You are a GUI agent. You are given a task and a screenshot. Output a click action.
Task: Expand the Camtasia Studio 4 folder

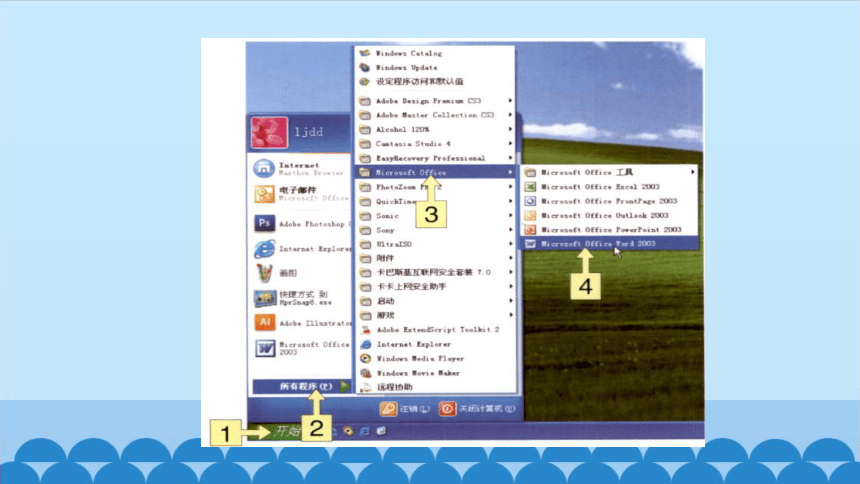[435, 144]
